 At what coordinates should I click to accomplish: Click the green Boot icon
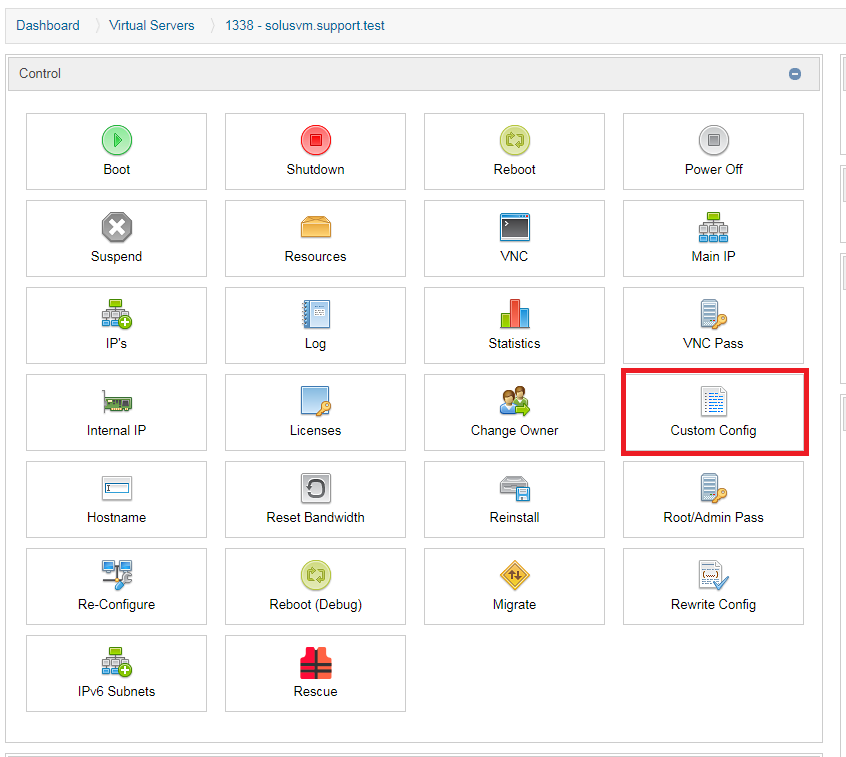pyautogui.click(x=116, y=140)
